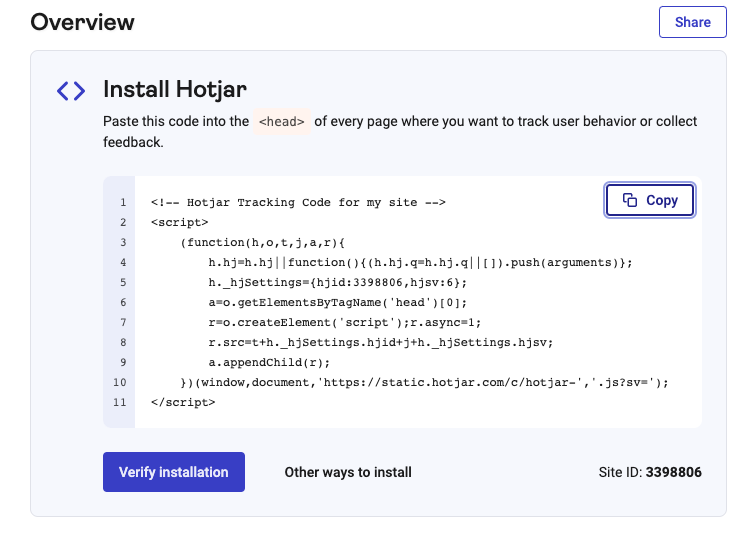Click the Overview heading
Viewport: 741px width, 539px height.
click(82, 22)
